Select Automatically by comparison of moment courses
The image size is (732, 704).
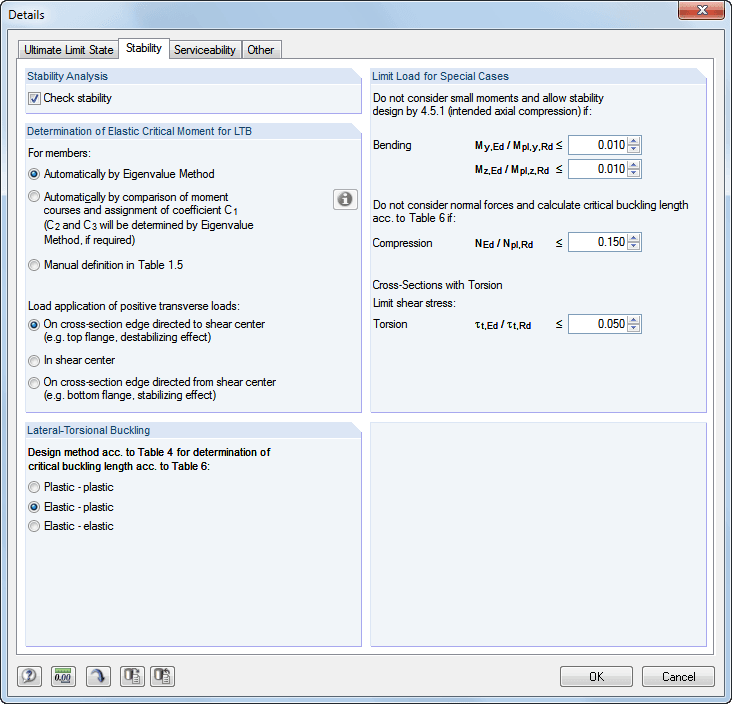tap(34, 196)
